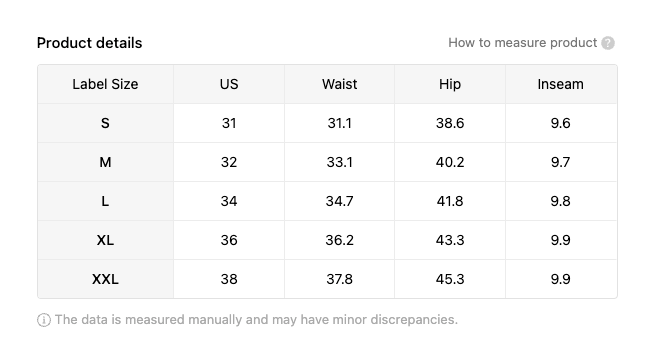
Task: Select the Label Size column header
Action: tap(105, 84)
